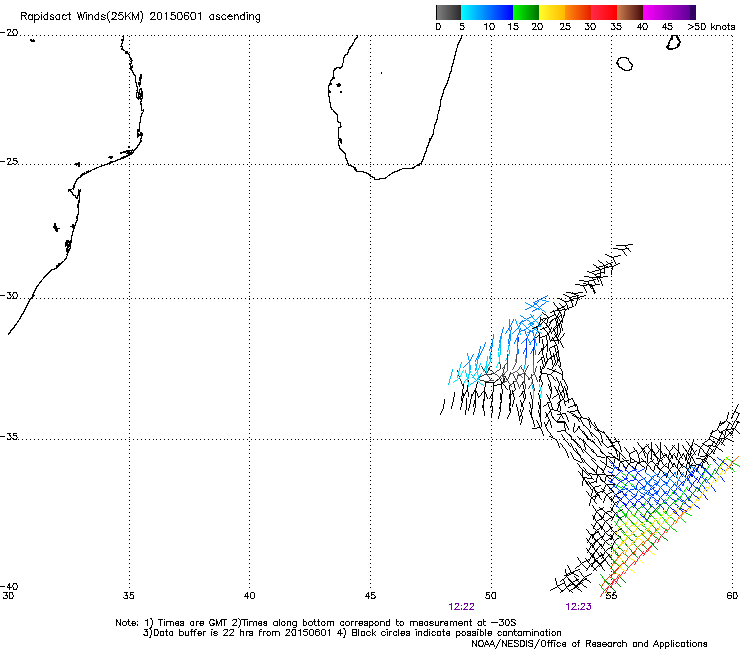Click the cyan-blue 5-15 knots color band
The height and width of the screenshot is (650, 740).
pyautogui.click(x=487, y=12)
